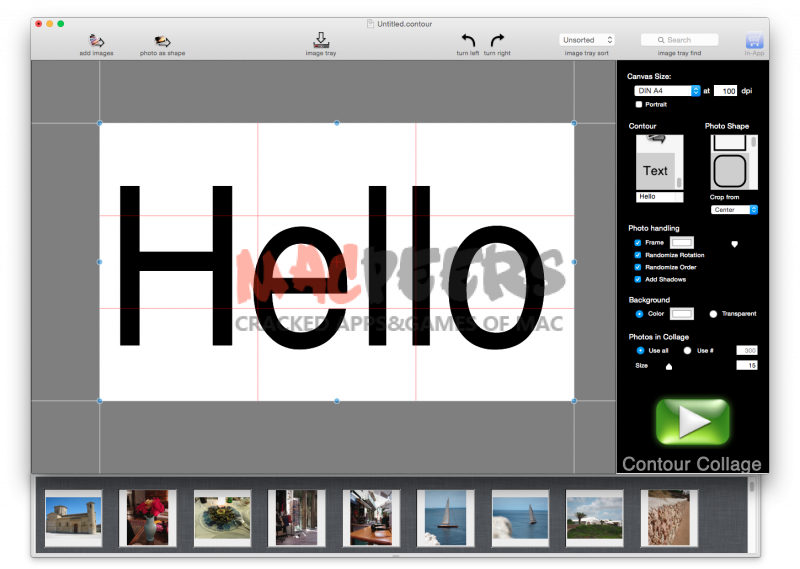Open the In-App purchase cart icon
Image resolution: width=800 pixels, height=569 pixels.
coord(754,41)
